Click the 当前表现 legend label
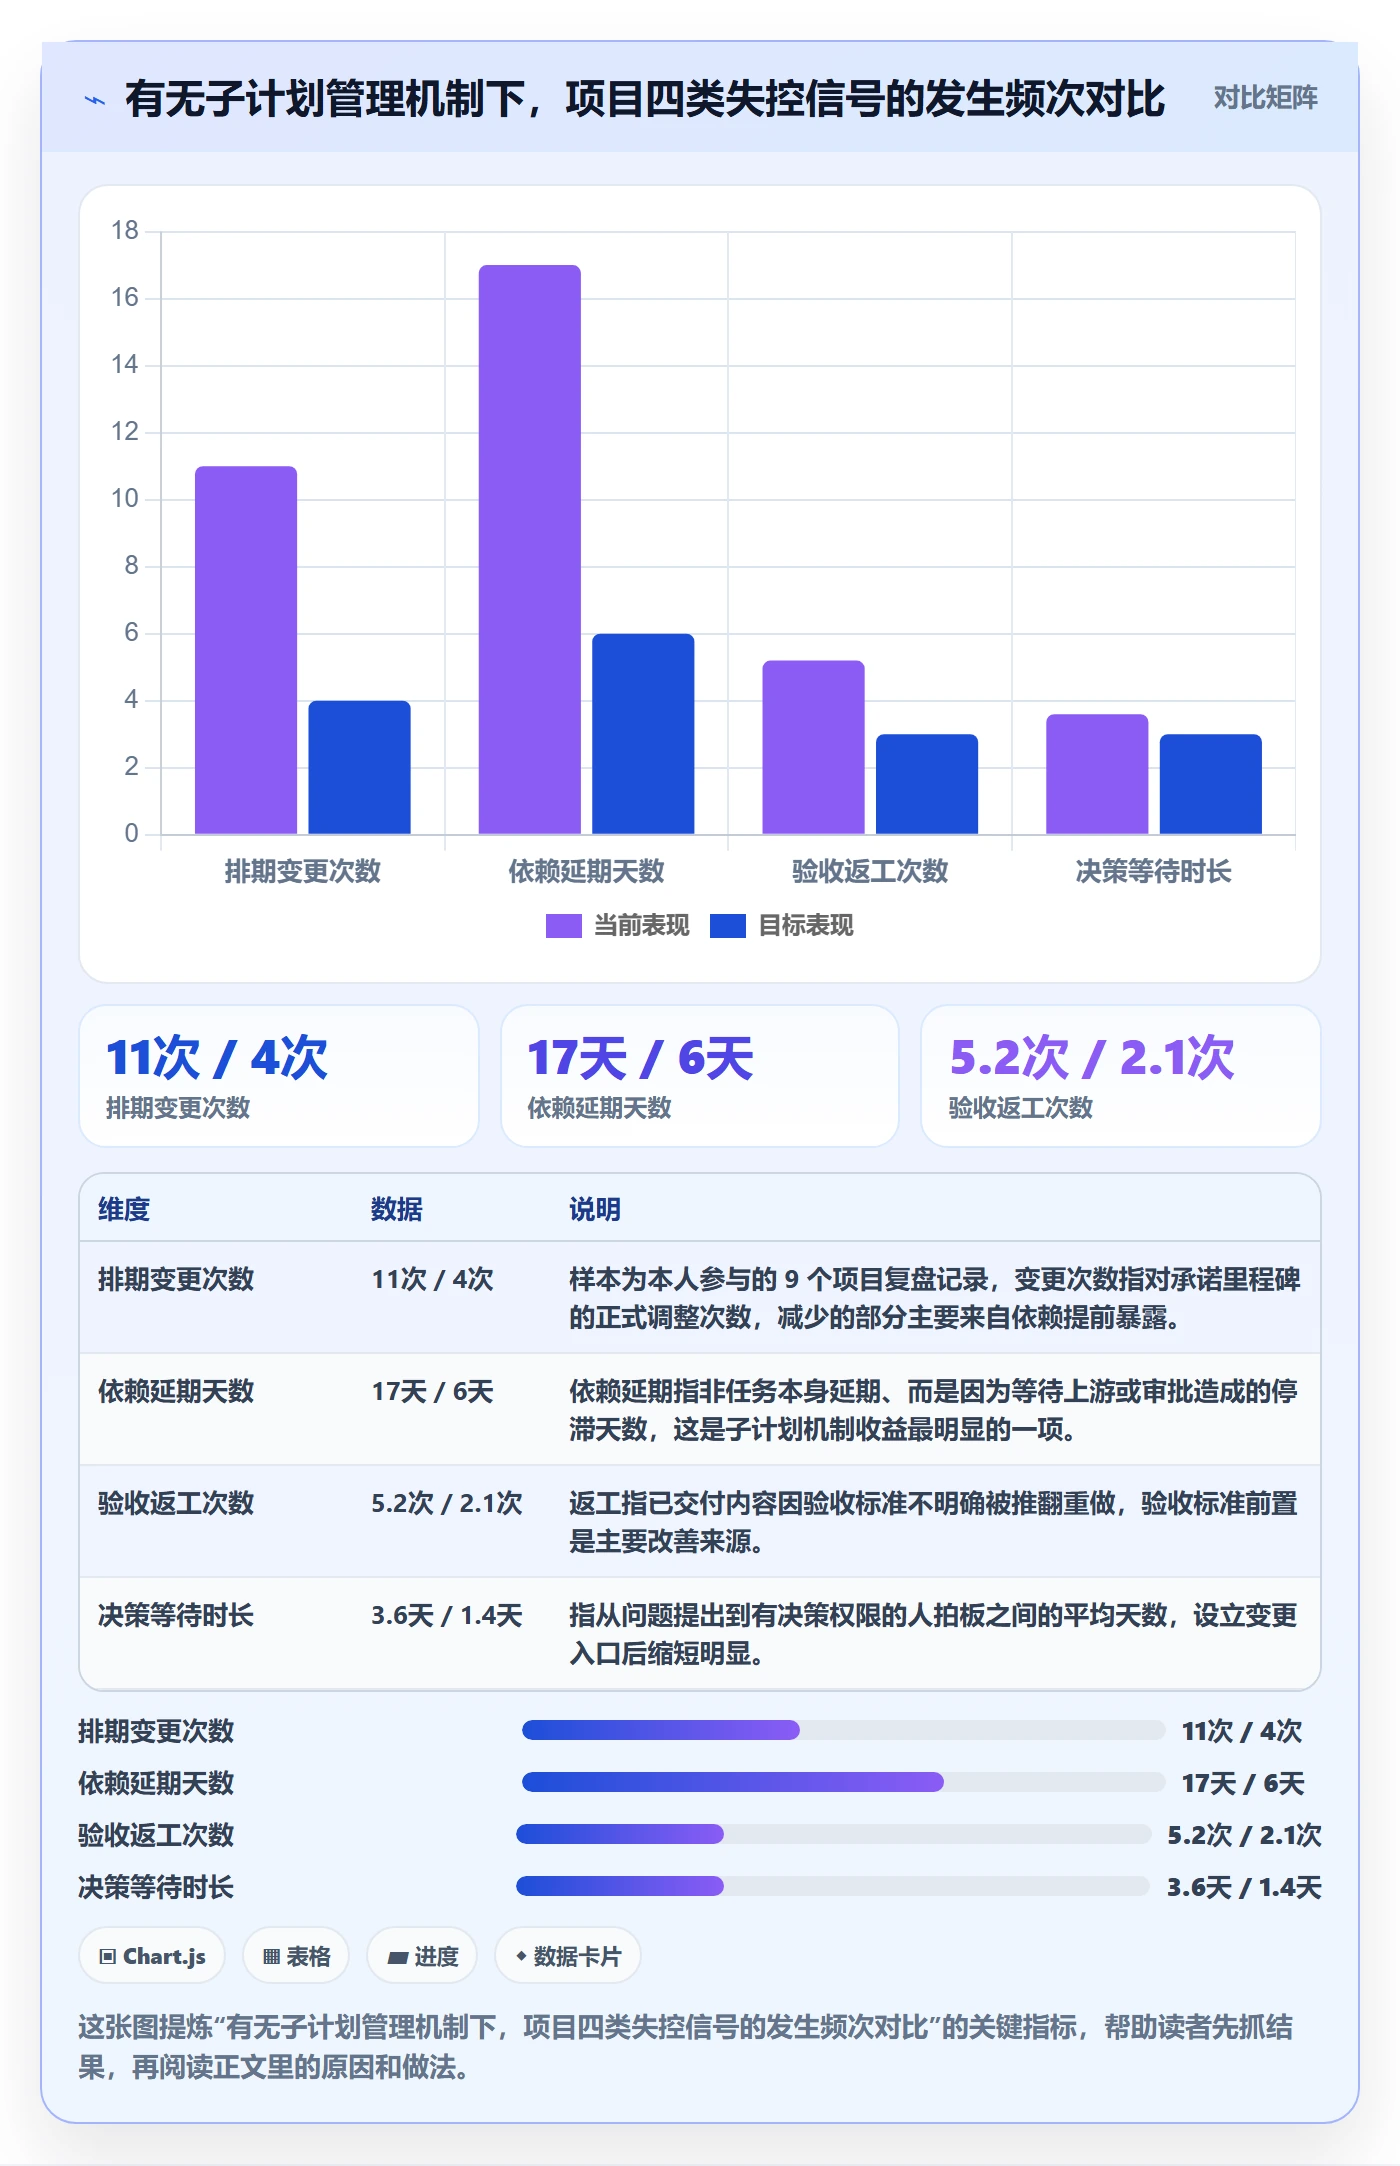This screenshot has height=2166, width=1400. [x=641, y=926]
